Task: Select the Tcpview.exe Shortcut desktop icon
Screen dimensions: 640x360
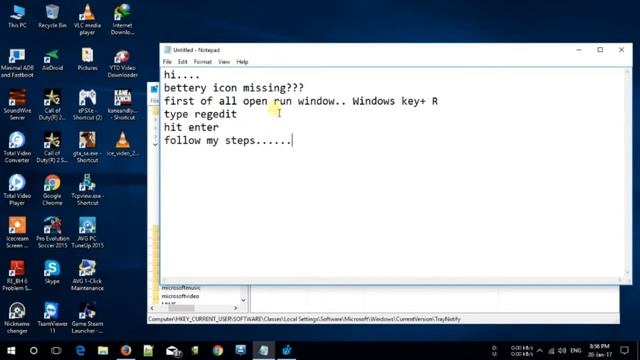Action: click(87, 190)
